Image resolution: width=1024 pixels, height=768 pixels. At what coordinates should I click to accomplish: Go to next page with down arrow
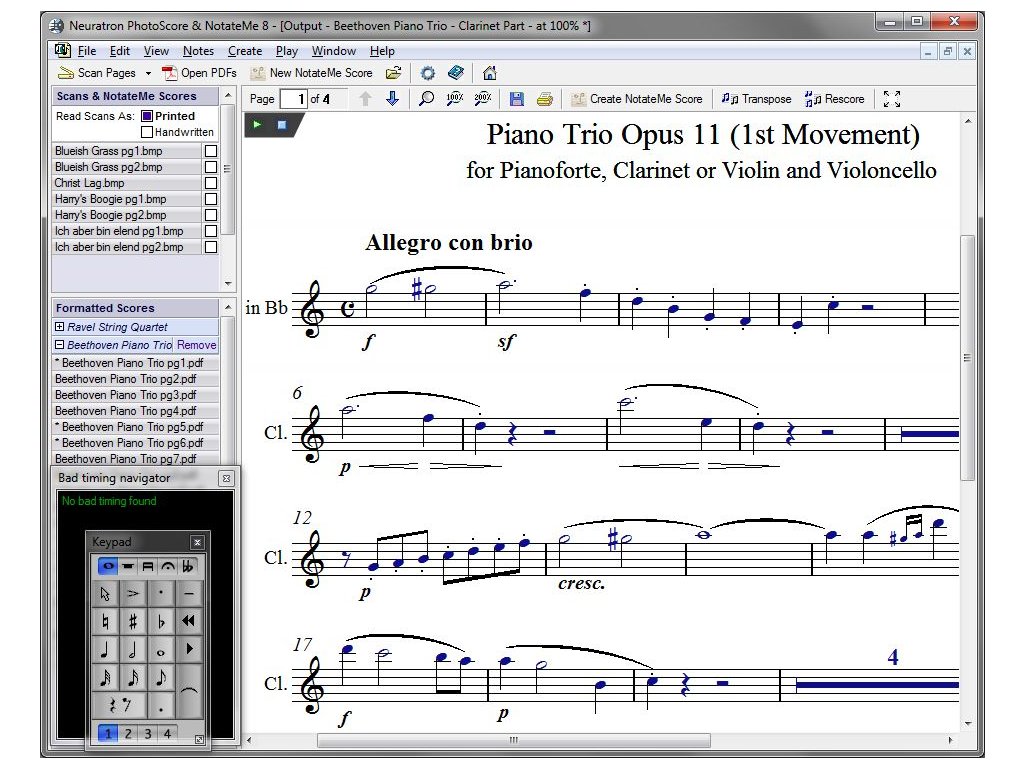pos(392,99)
